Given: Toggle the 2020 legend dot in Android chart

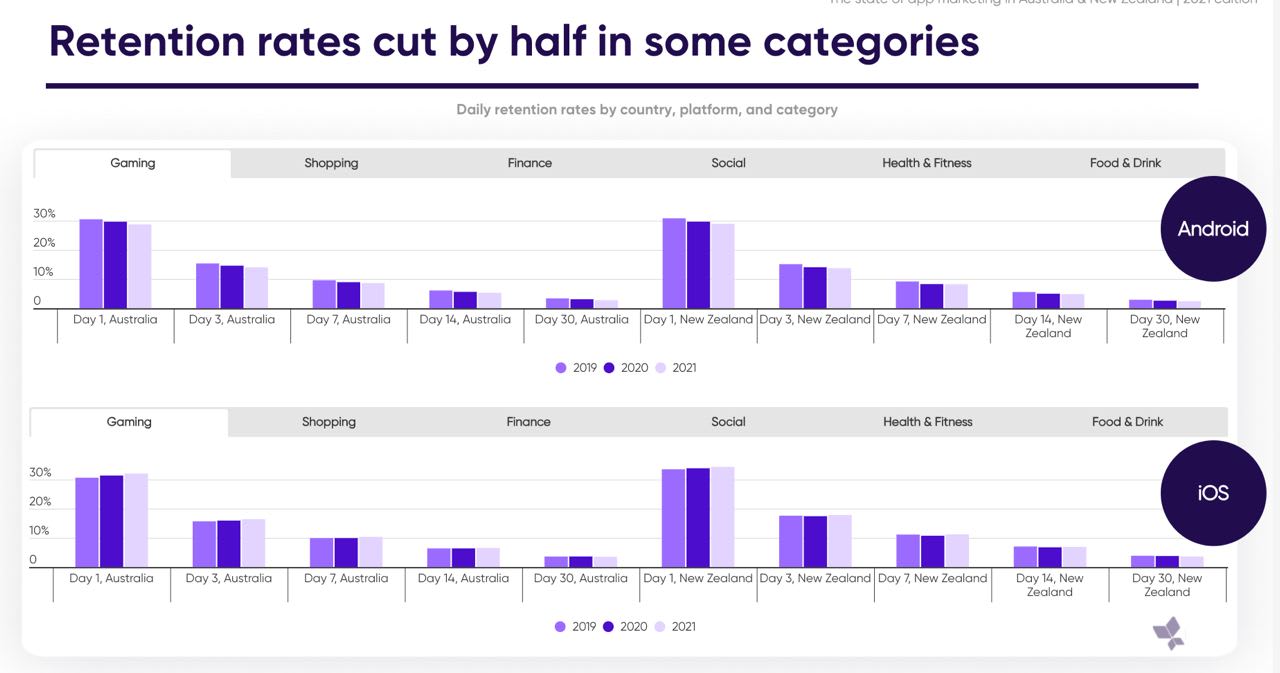Looking at the screenshot, I should (x=609, y=368).
